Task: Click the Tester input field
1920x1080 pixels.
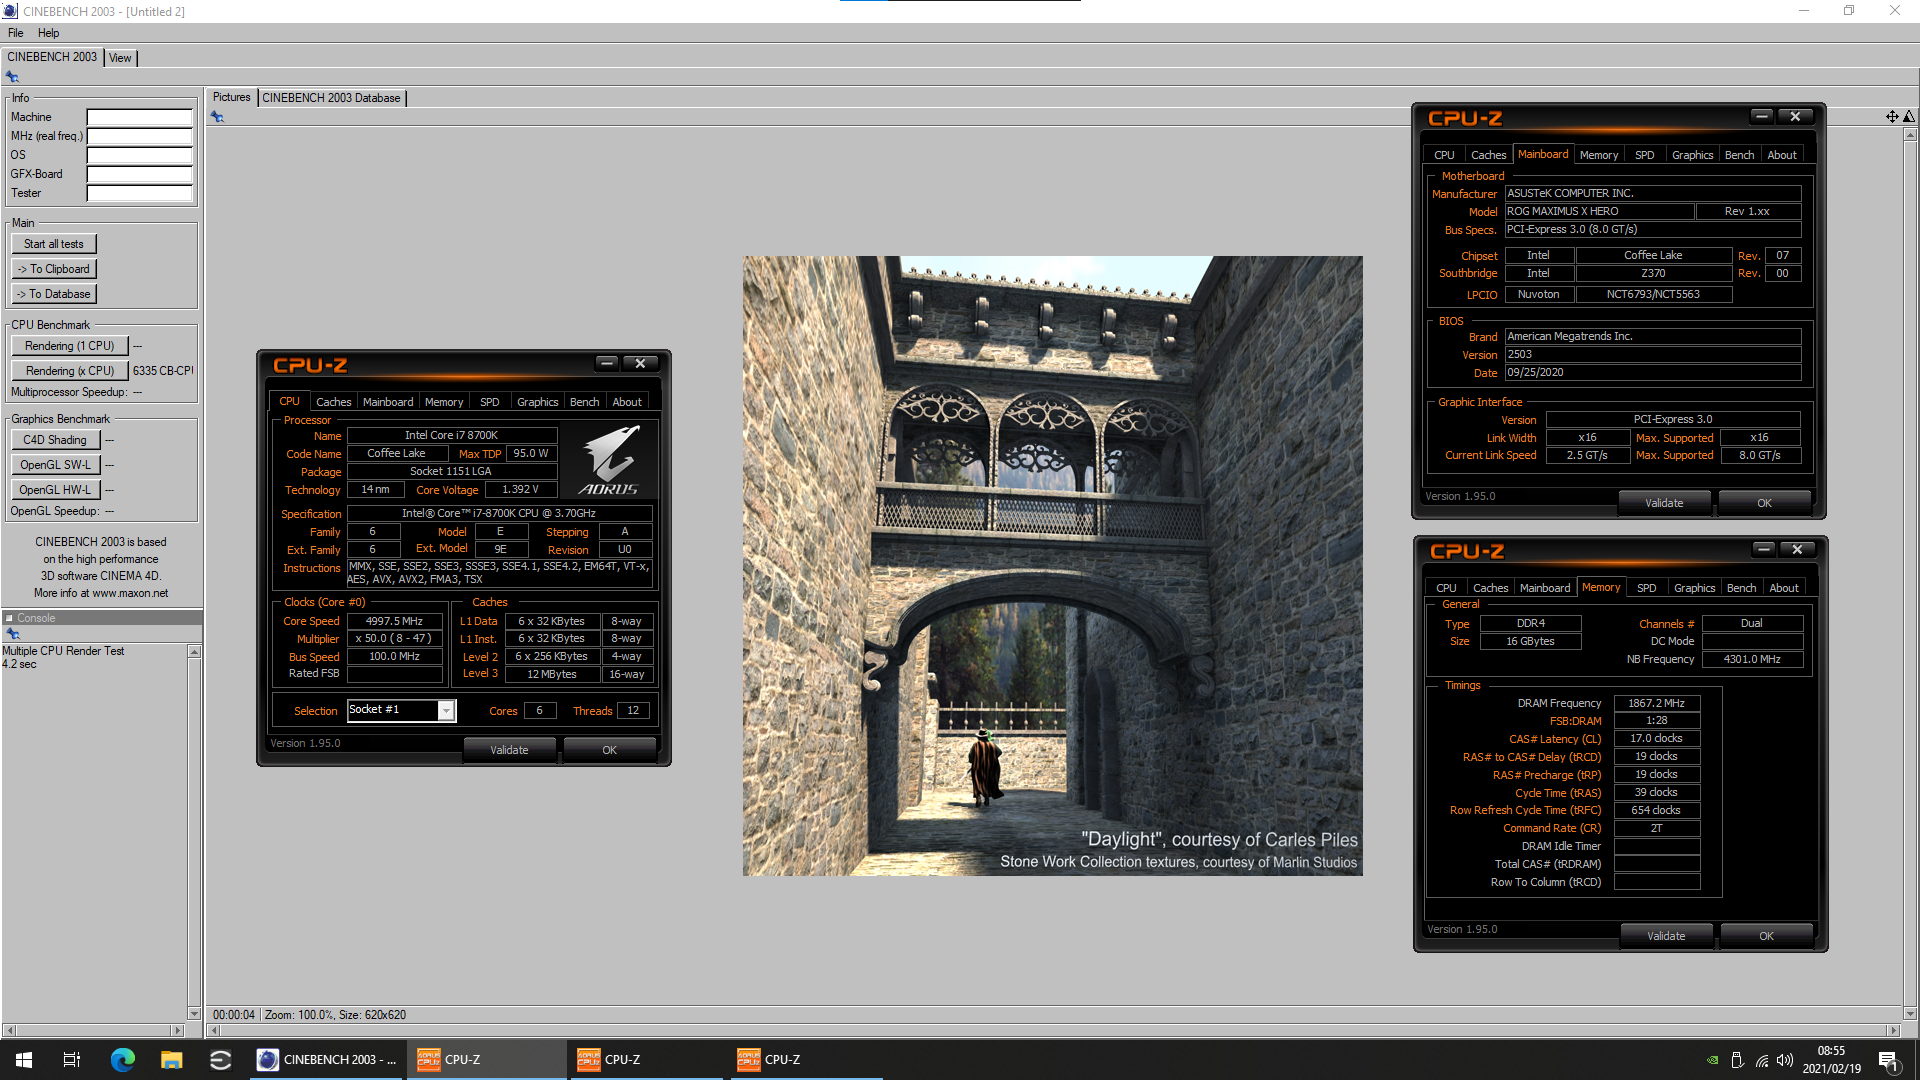Action: (139, 193)
